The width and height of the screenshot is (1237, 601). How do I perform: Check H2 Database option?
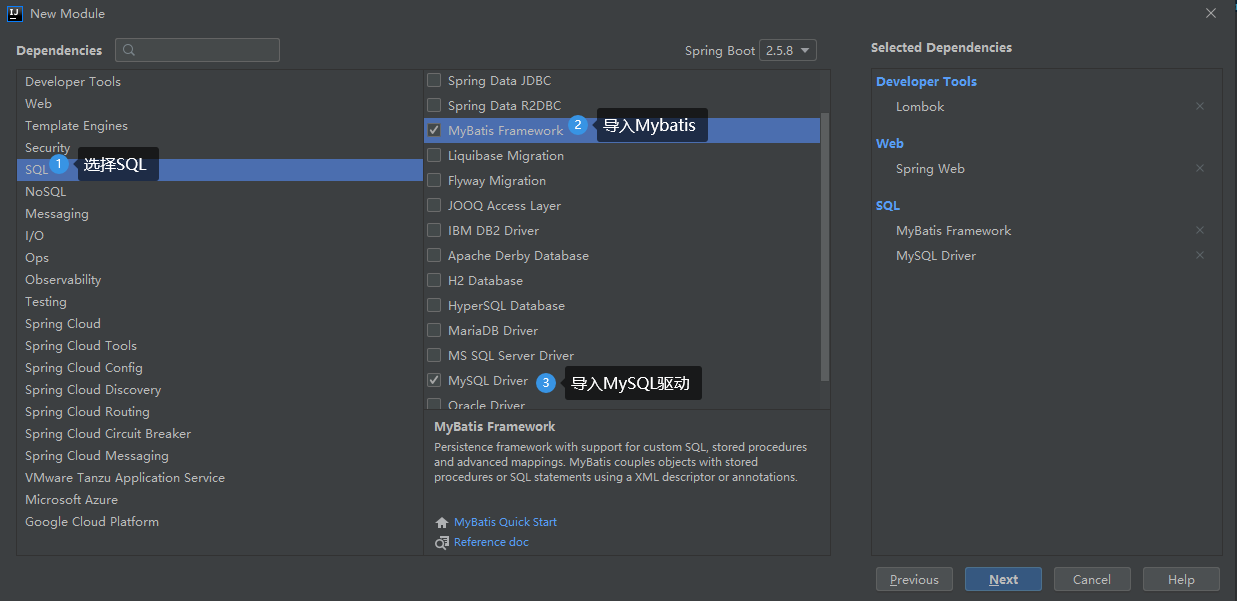coord(434,280)
